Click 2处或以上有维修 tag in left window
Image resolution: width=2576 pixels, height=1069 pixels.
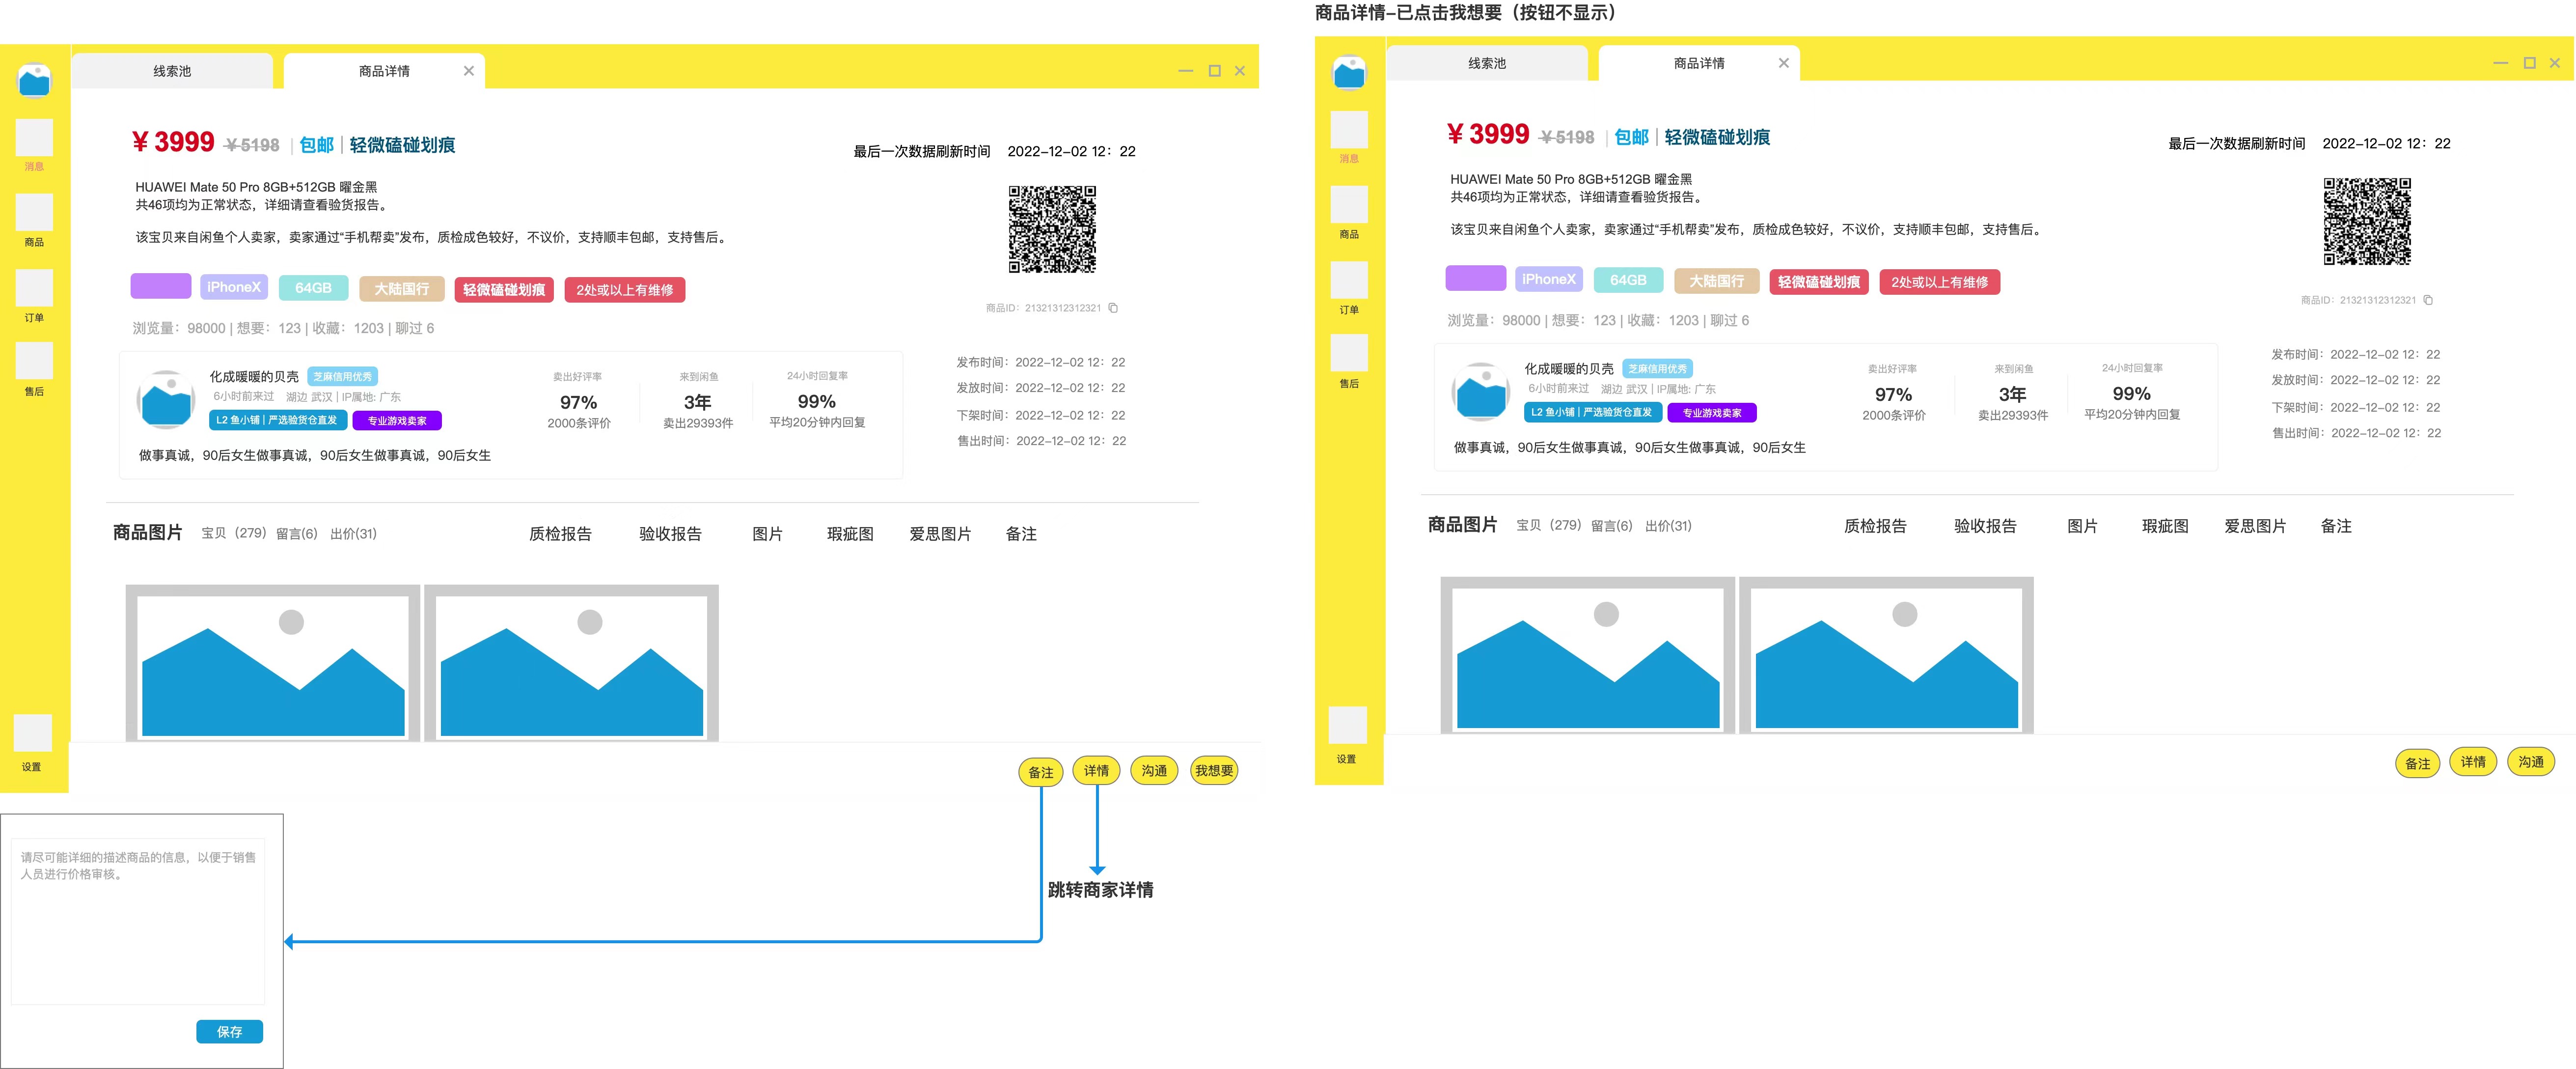pyautogui.click(x=625, y=290)
